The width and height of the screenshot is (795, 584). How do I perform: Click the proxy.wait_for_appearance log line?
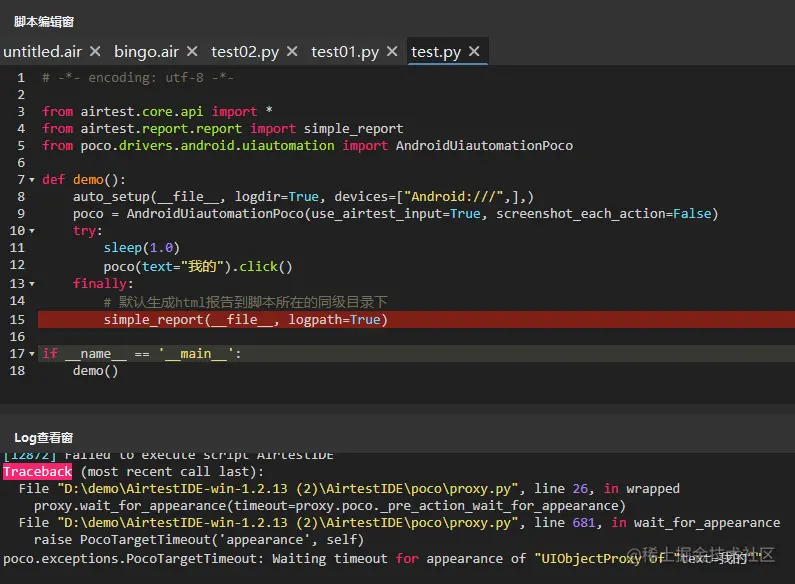click(330, 506)
